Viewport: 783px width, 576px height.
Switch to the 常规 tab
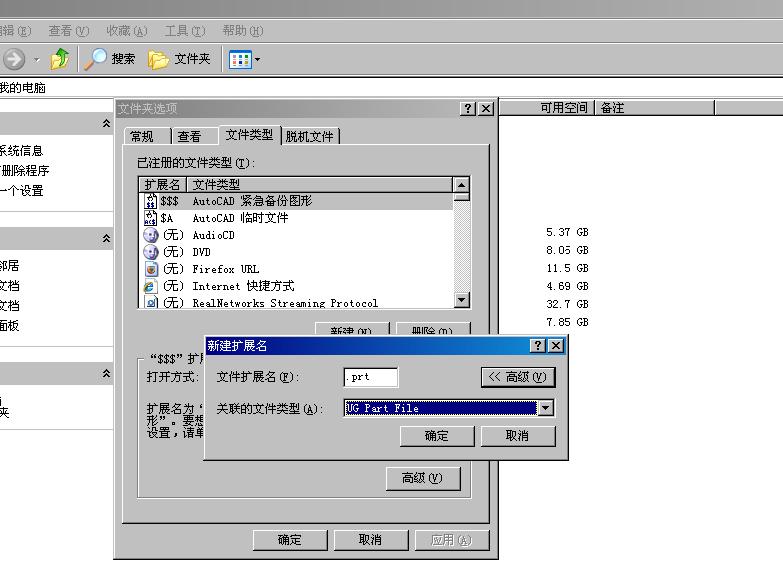147,136
